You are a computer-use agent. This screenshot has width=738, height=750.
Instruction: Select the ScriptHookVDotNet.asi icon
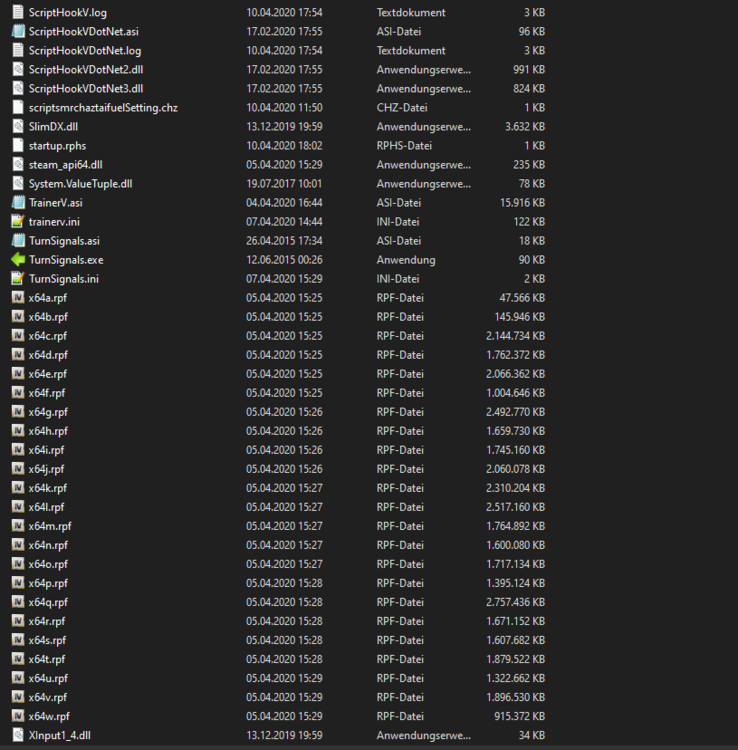click(18, 31)
